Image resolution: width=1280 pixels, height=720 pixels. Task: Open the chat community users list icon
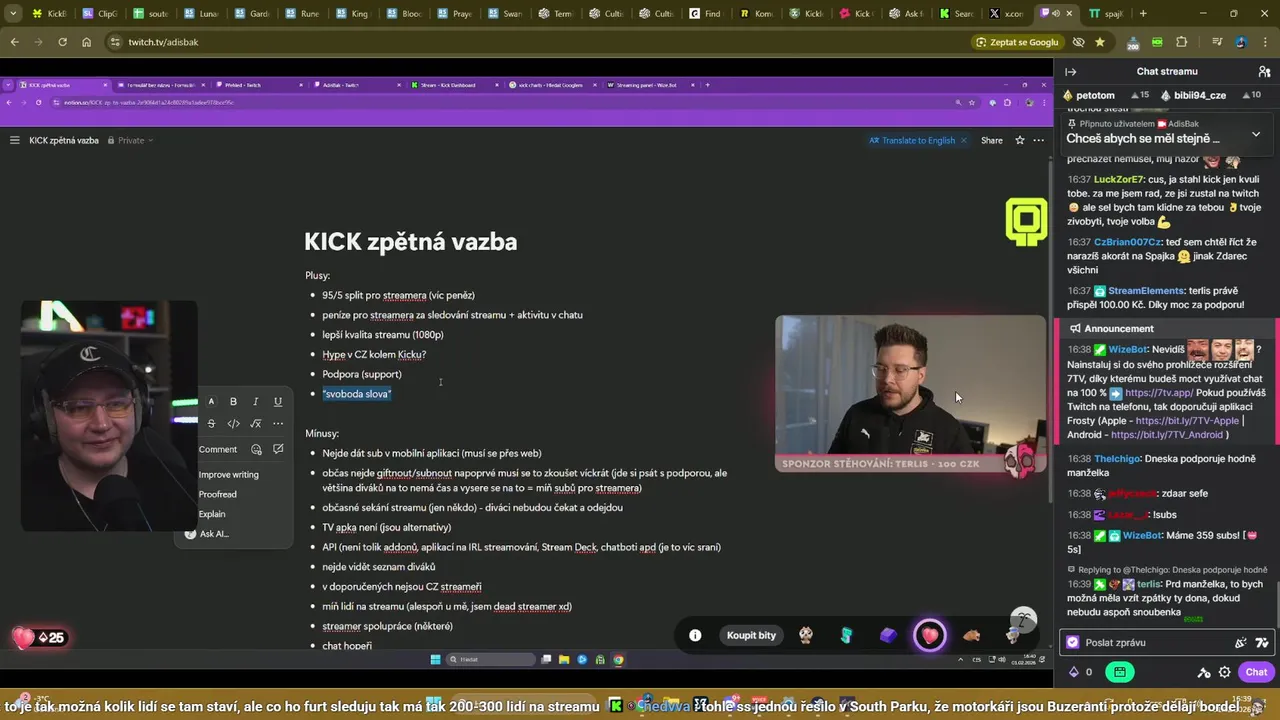(x=1264, y=72)
